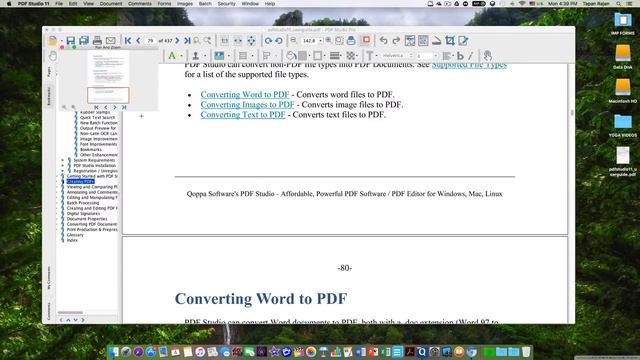Select the Fit to Width icon
Viewport: 640px width, 360px height.
(238, 40)
